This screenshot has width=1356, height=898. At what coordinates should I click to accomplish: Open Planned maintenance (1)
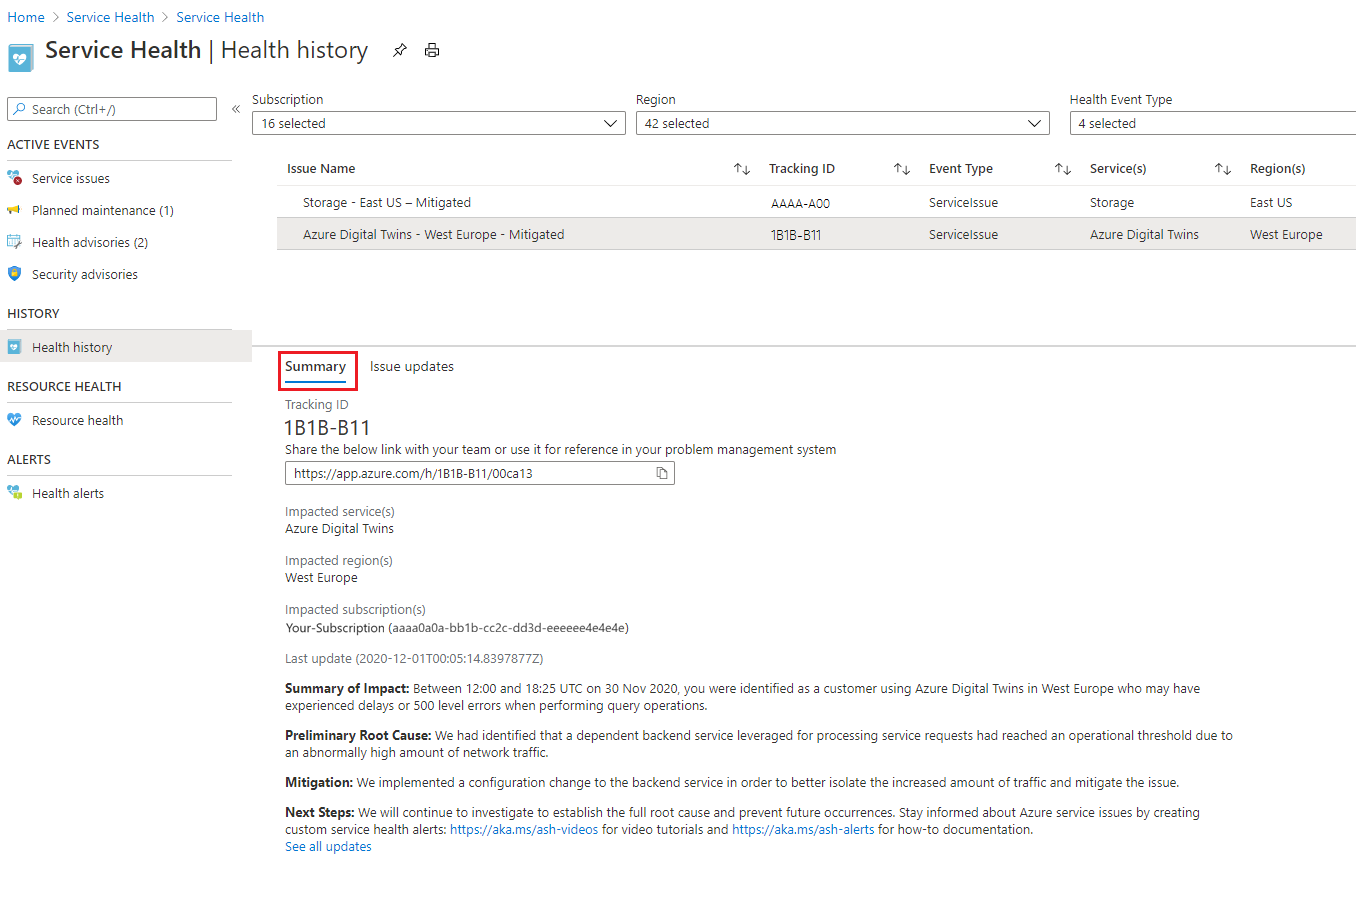(103, 210)
